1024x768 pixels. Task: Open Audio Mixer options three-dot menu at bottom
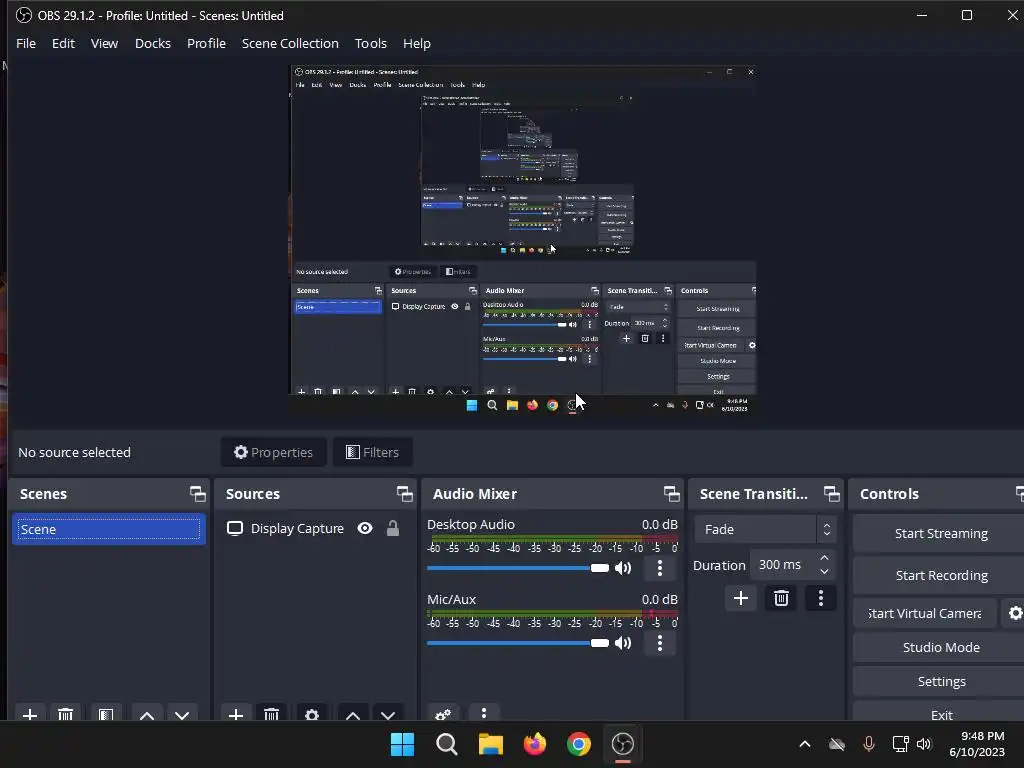[x=484, y=714]
